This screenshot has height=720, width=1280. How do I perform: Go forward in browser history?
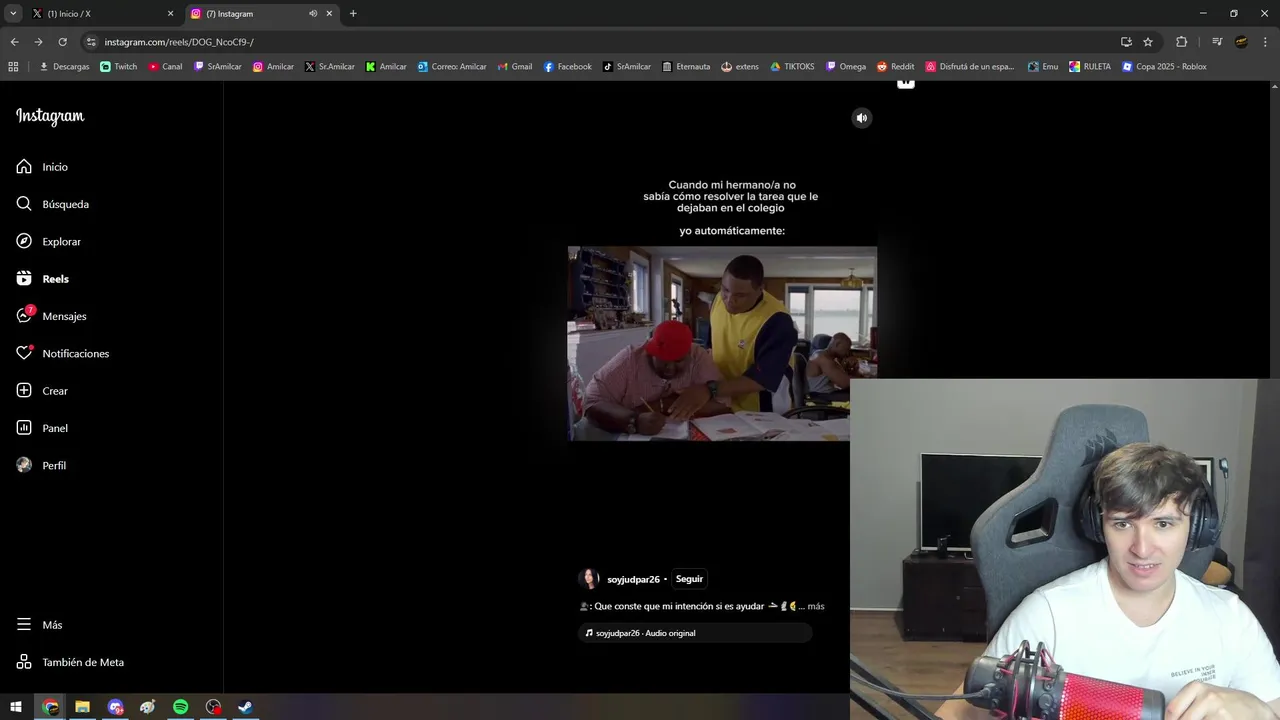point(38,42)
